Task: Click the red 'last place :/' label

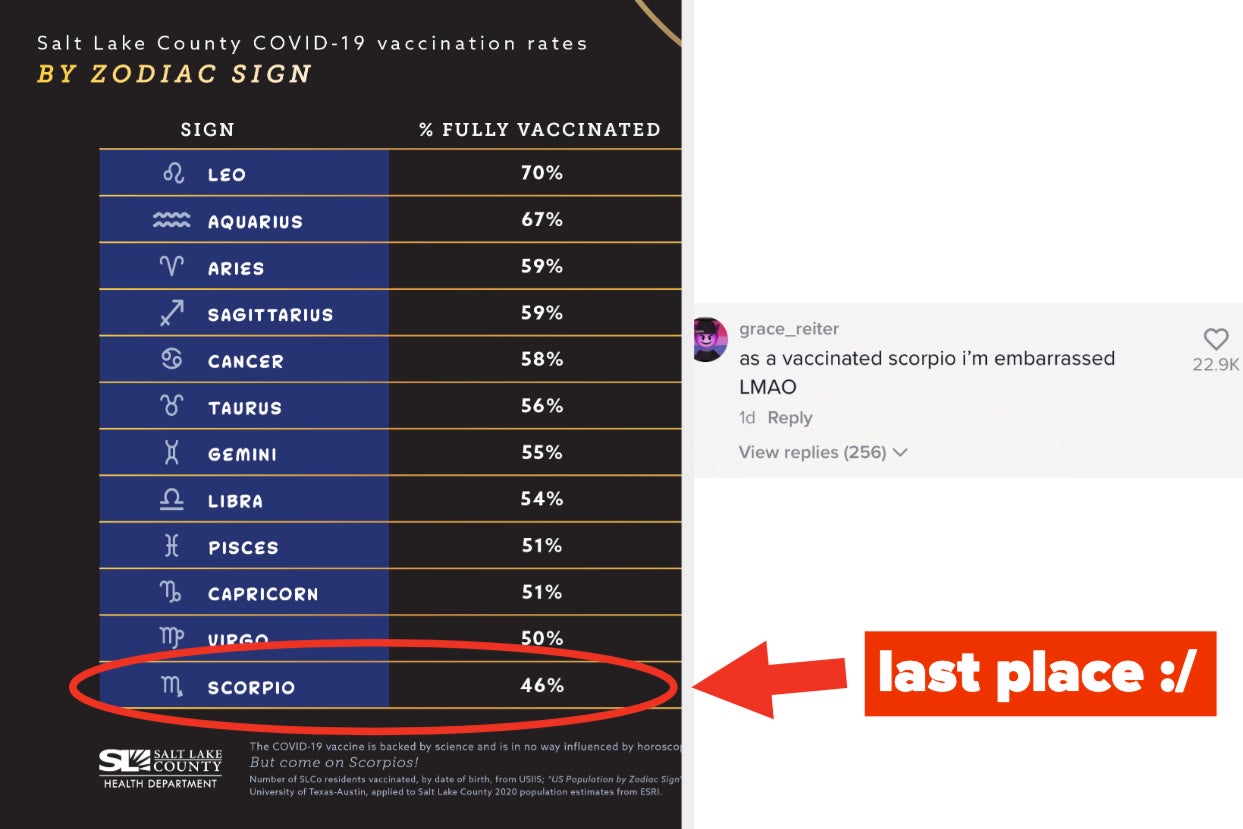Action: (x=1039, y=674)
